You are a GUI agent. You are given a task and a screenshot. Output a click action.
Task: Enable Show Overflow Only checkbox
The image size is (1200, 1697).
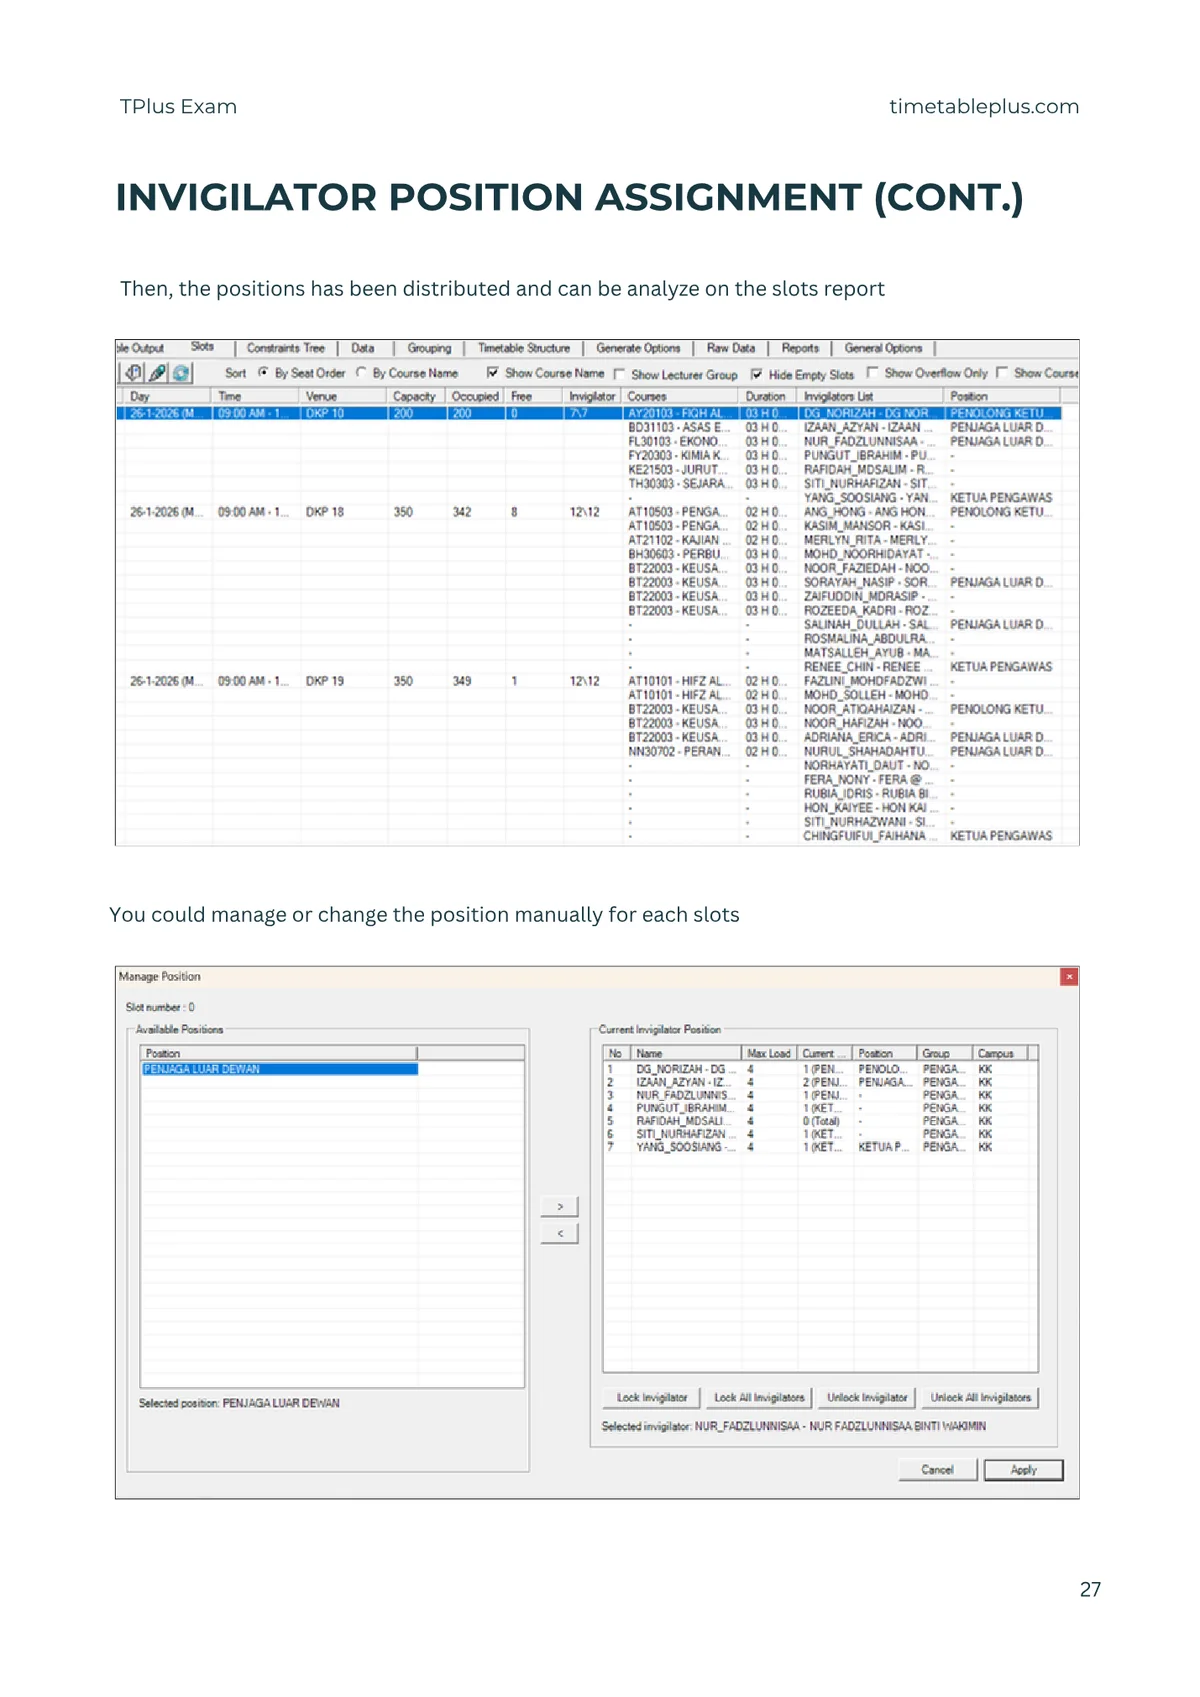coord(872,373)
